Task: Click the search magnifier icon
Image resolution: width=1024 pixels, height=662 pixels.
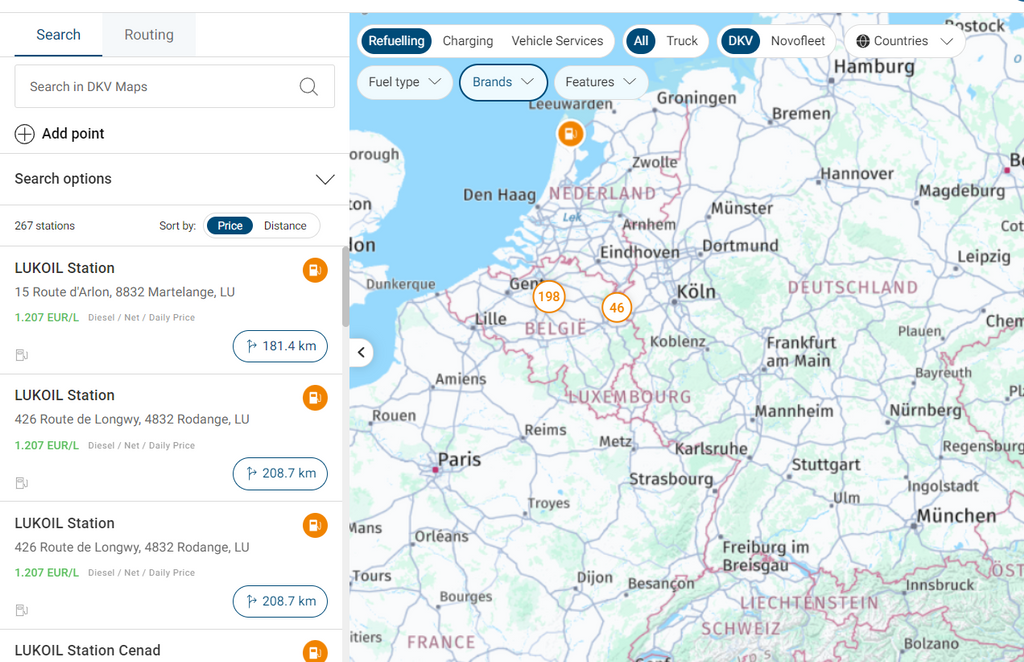Action: (x=308, y=86)
